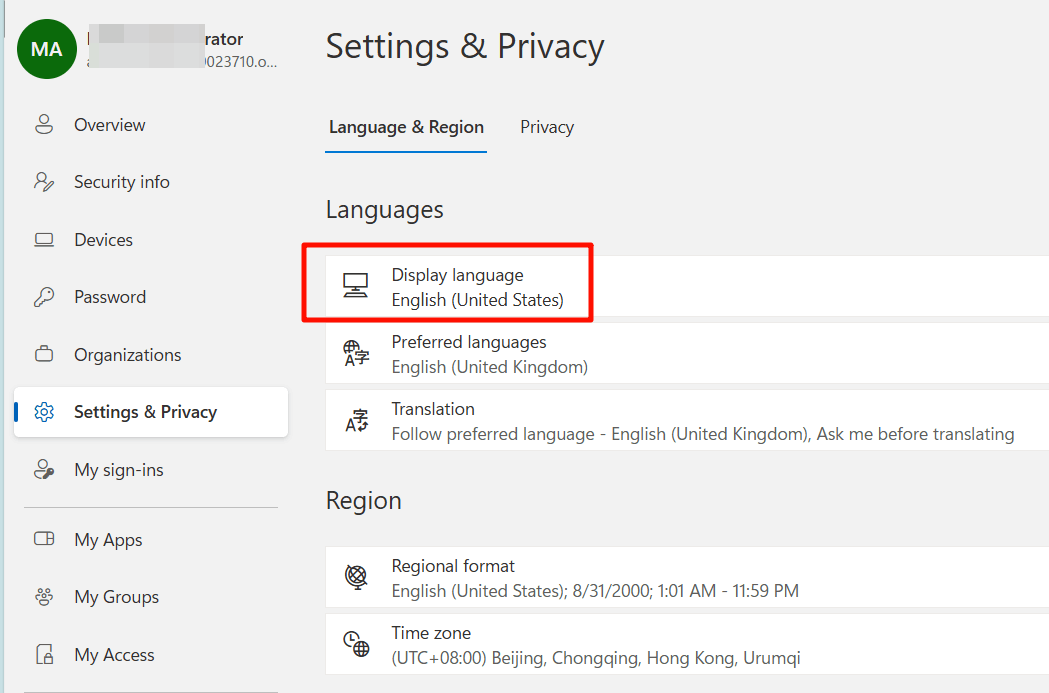Click the My Apps card icon
This screenshot has height=693, width=1049.
[x=44, y=539]
